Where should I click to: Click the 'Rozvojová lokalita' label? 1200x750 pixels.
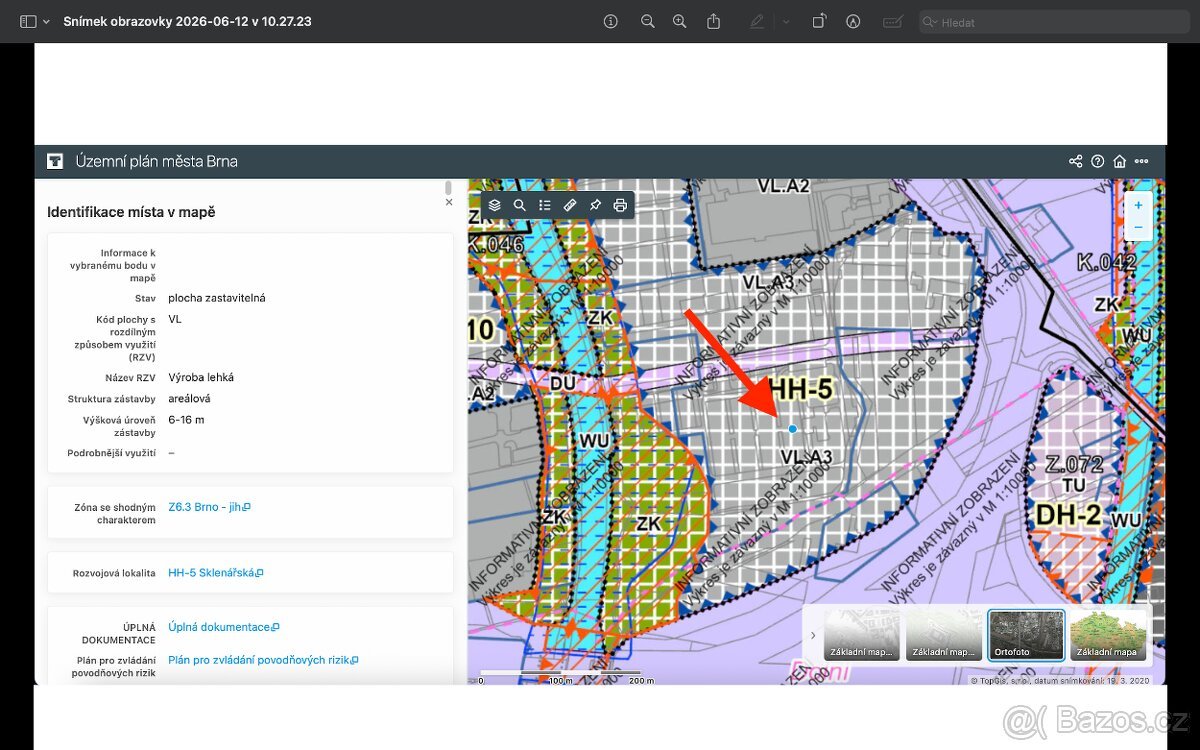pos(114,573)
